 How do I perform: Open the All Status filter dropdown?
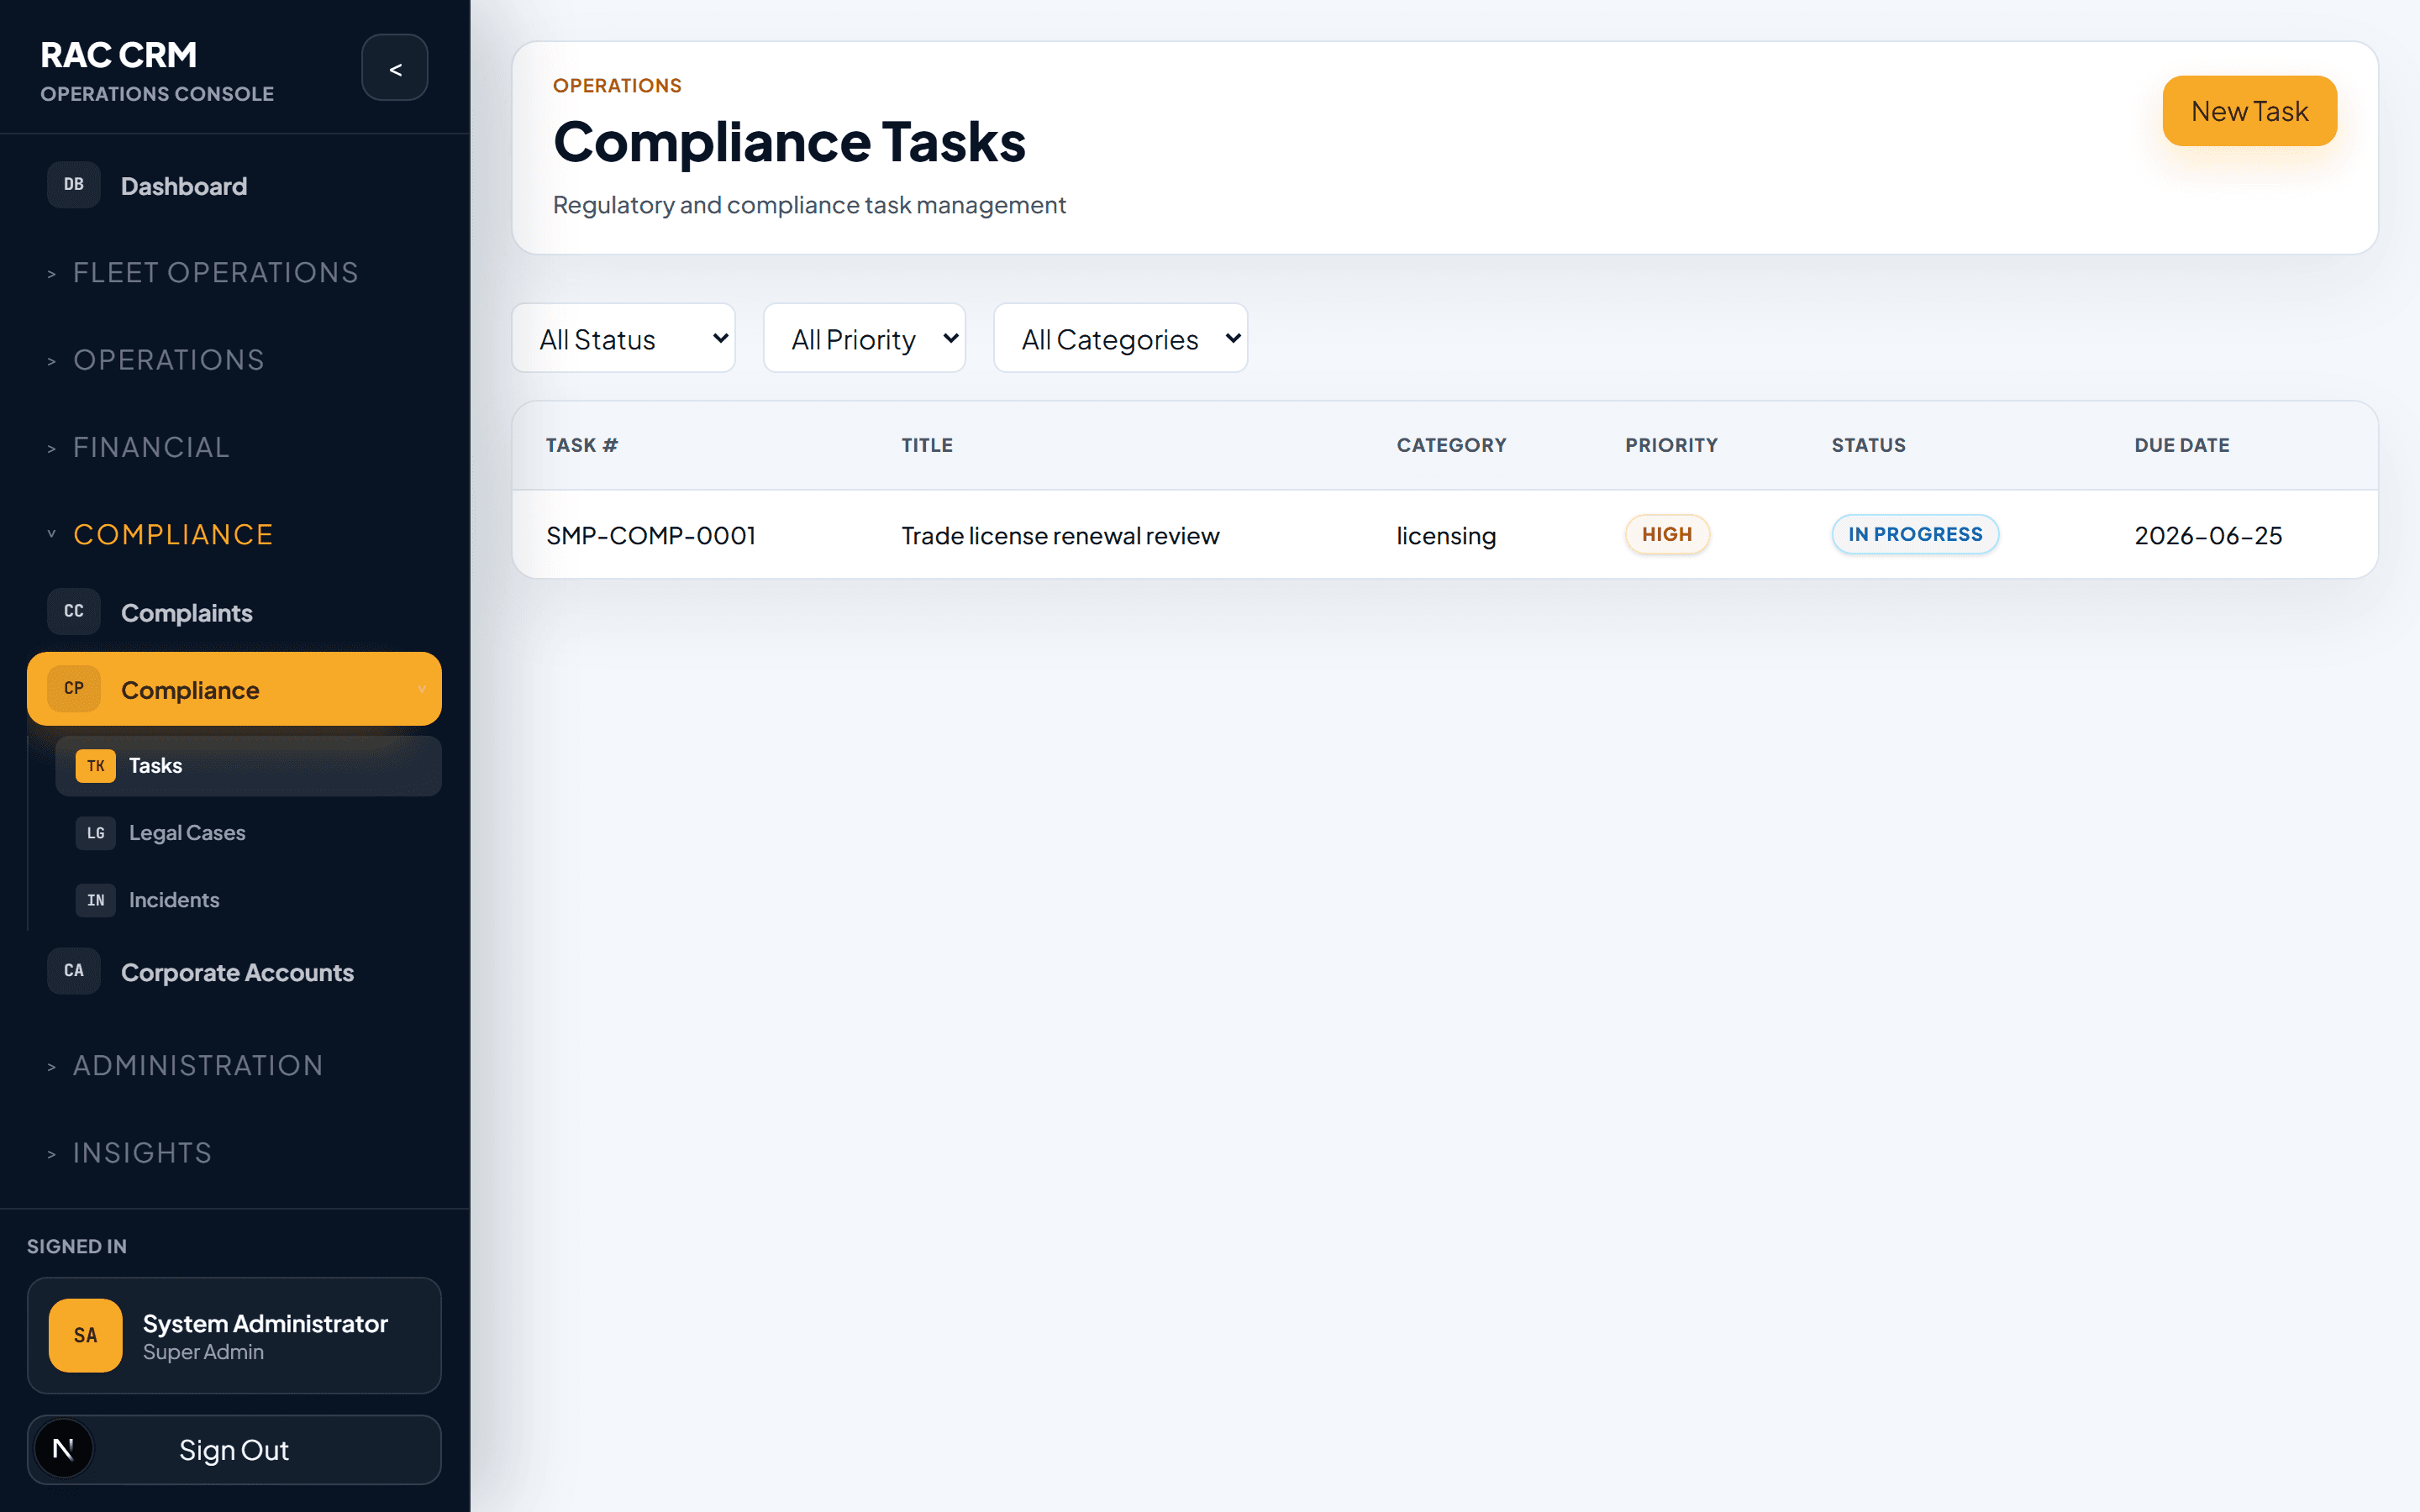click(623, 339)
